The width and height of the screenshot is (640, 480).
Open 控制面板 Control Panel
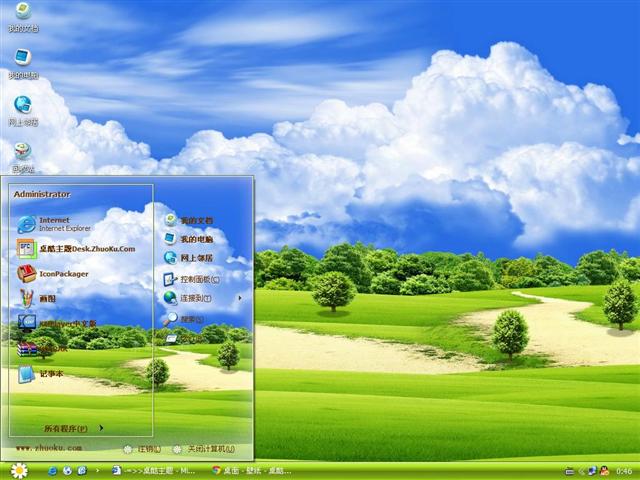click(x=192, y=279)
